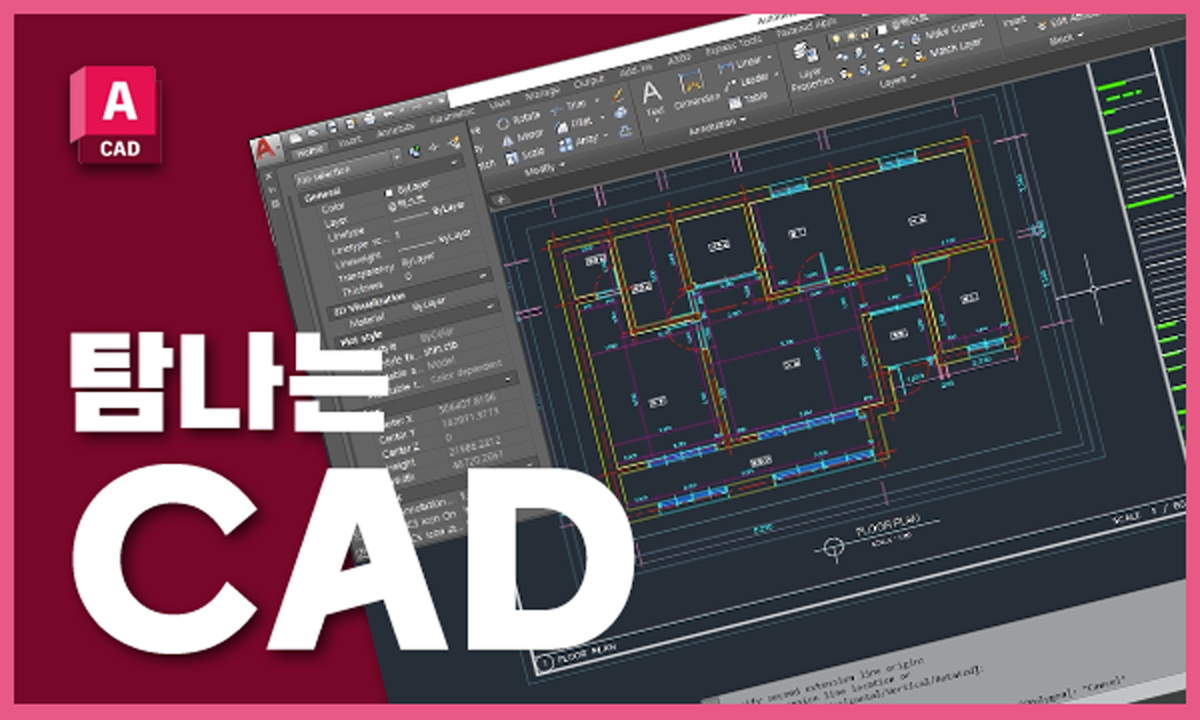1200x720 pixels.
Task: Collapse the General section in Properties
Action: 322,193
